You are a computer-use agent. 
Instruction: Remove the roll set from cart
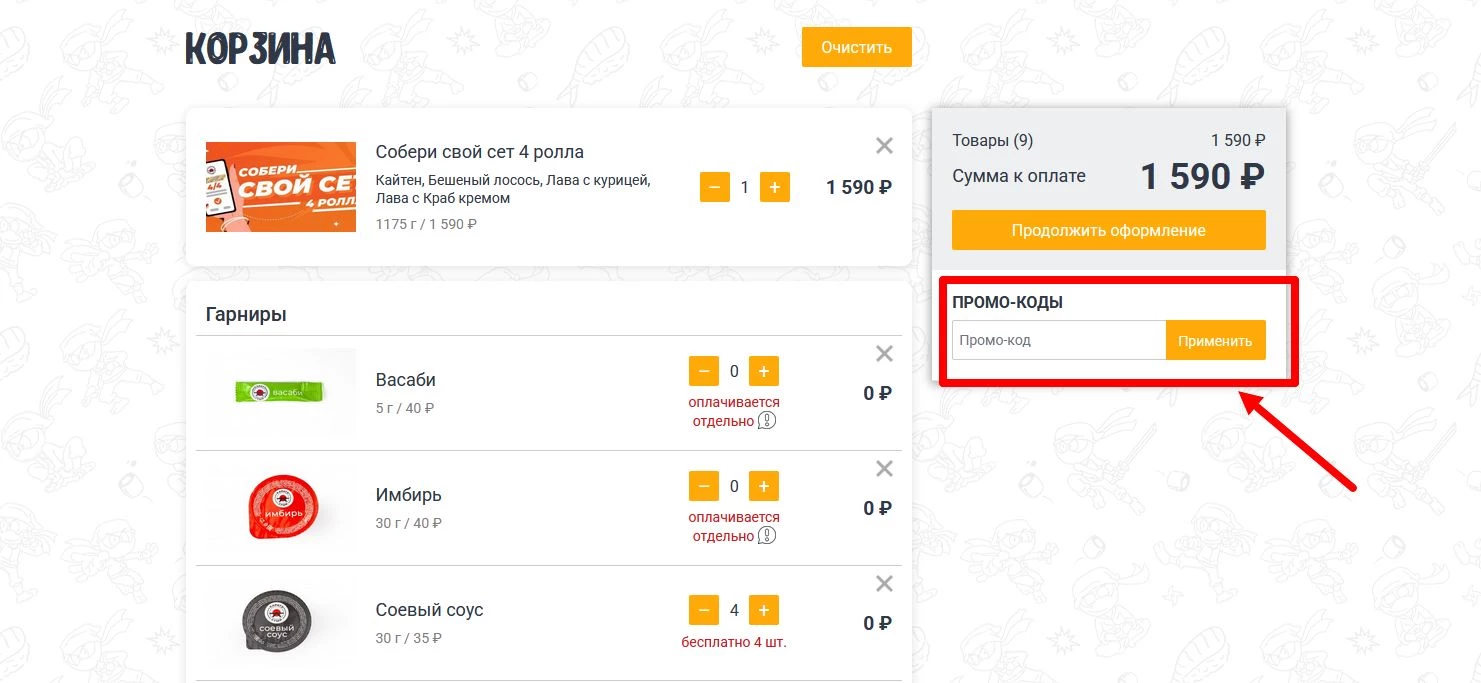point(884,146)
